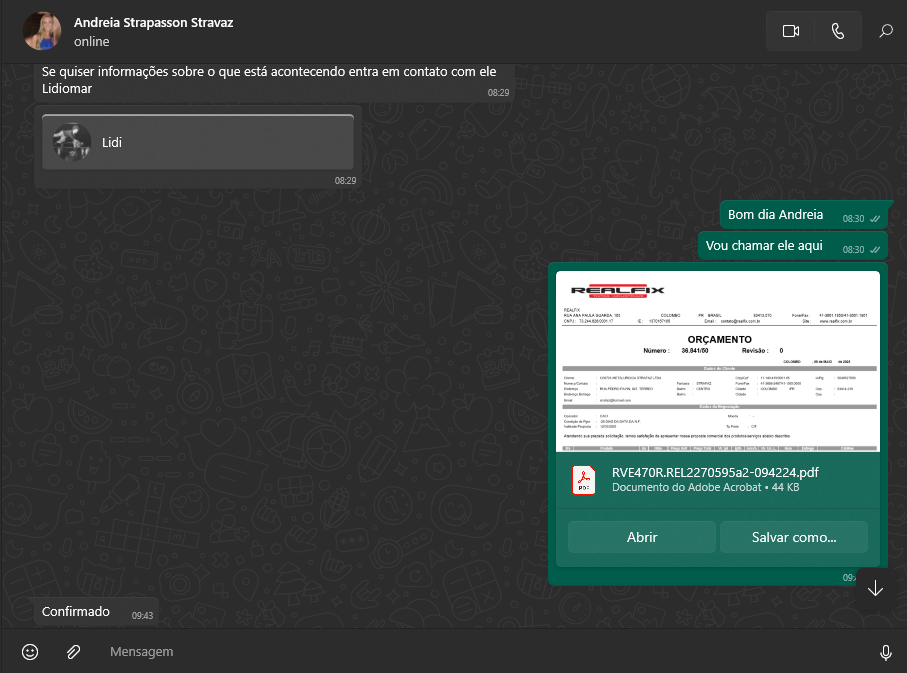Image resolution: width=907 pixels, height=673 pixels.
Task: Click Lidi contact avatar image
Action: pos(71,143)
